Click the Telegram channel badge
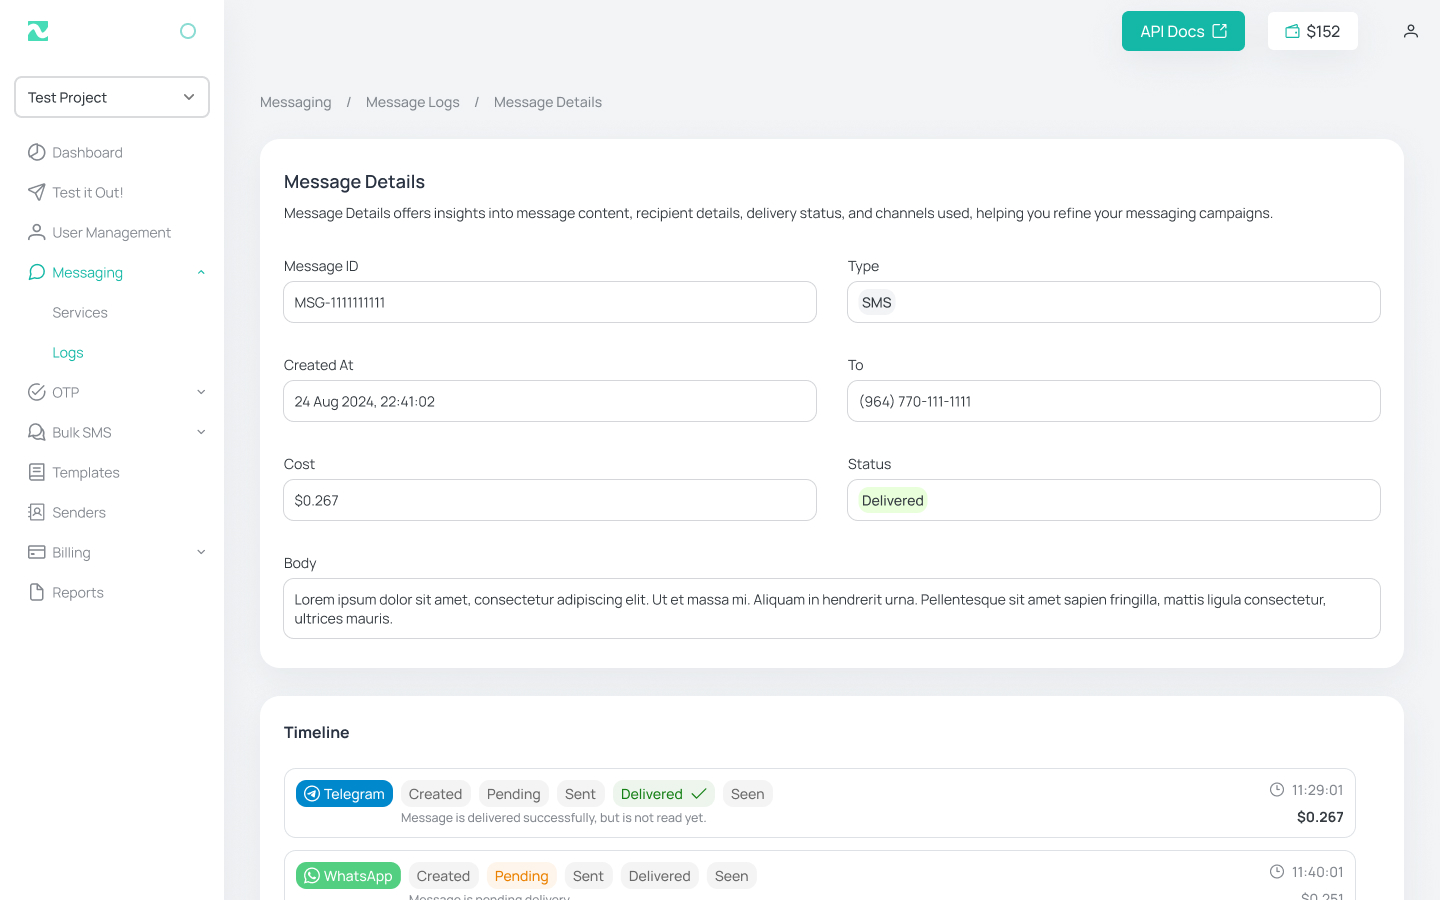The height and width of the screenshot is (900, 1440). click(344, 794)
